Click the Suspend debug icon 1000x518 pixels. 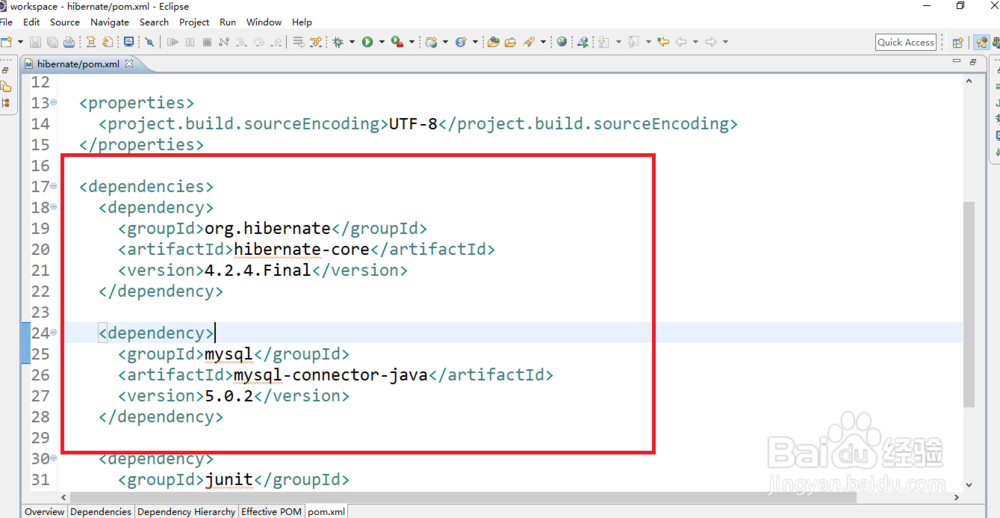190,42
